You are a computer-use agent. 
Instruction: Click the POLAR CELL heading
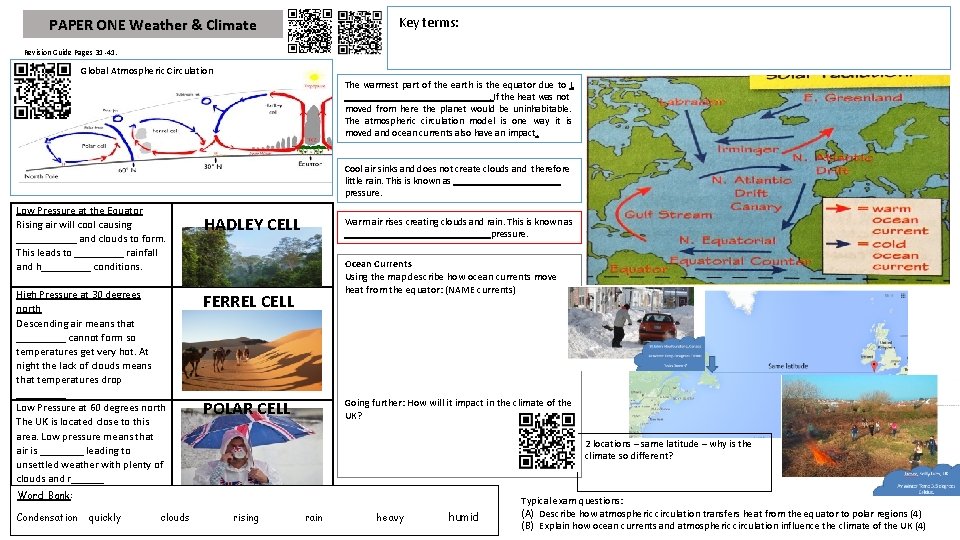pyautogui.click(x=246, y=408)
